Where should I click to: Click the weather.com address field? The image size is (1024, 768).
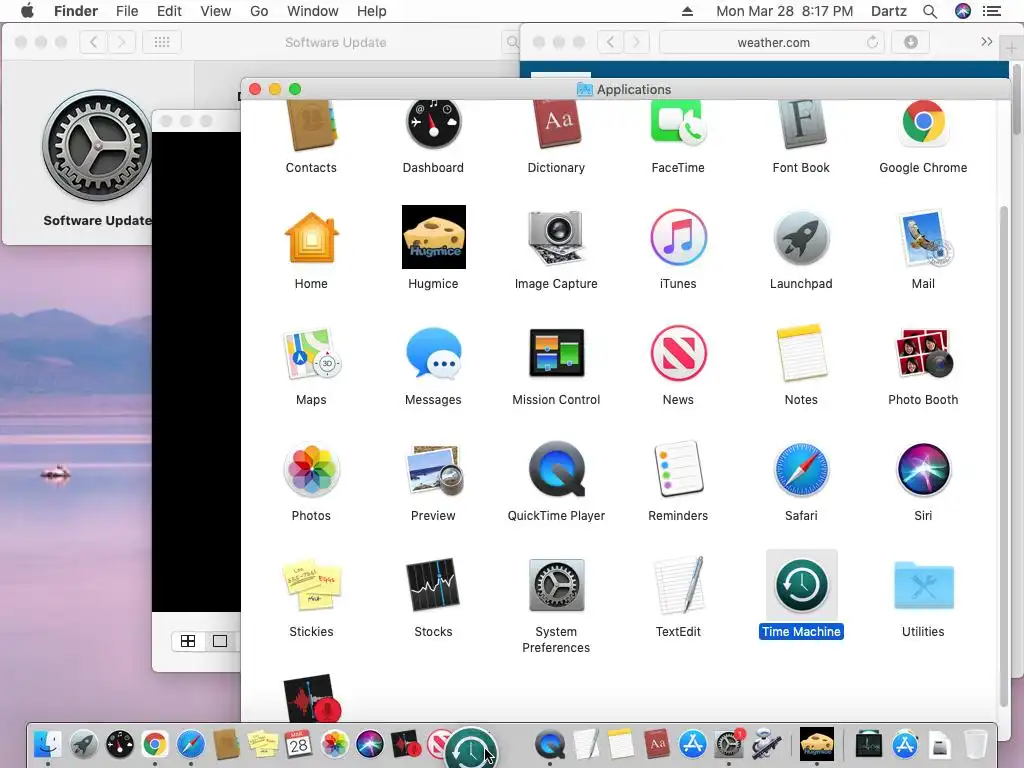(772, 42)
